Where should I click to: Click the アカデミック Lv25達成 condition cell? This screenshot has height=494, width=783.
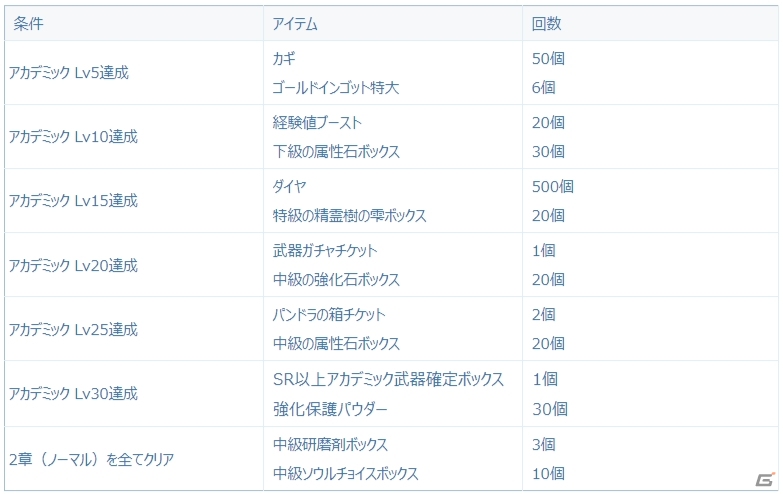(x=134, y=329)
